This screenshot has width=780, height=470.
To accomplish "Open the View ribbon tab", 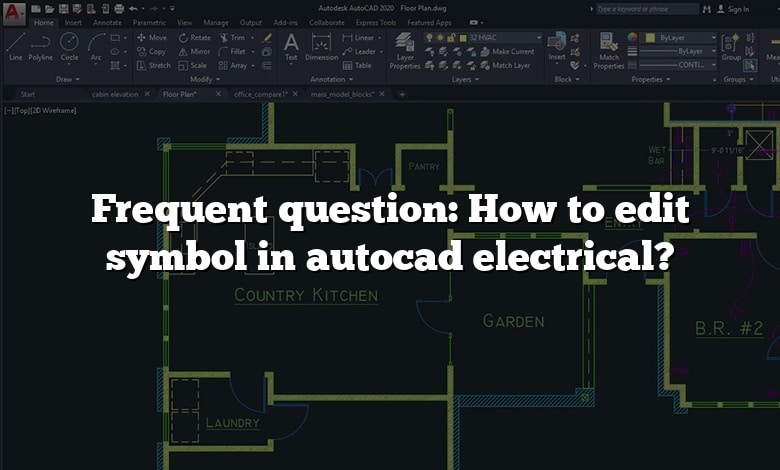I will pyautogui.click(x=185, y=22).
